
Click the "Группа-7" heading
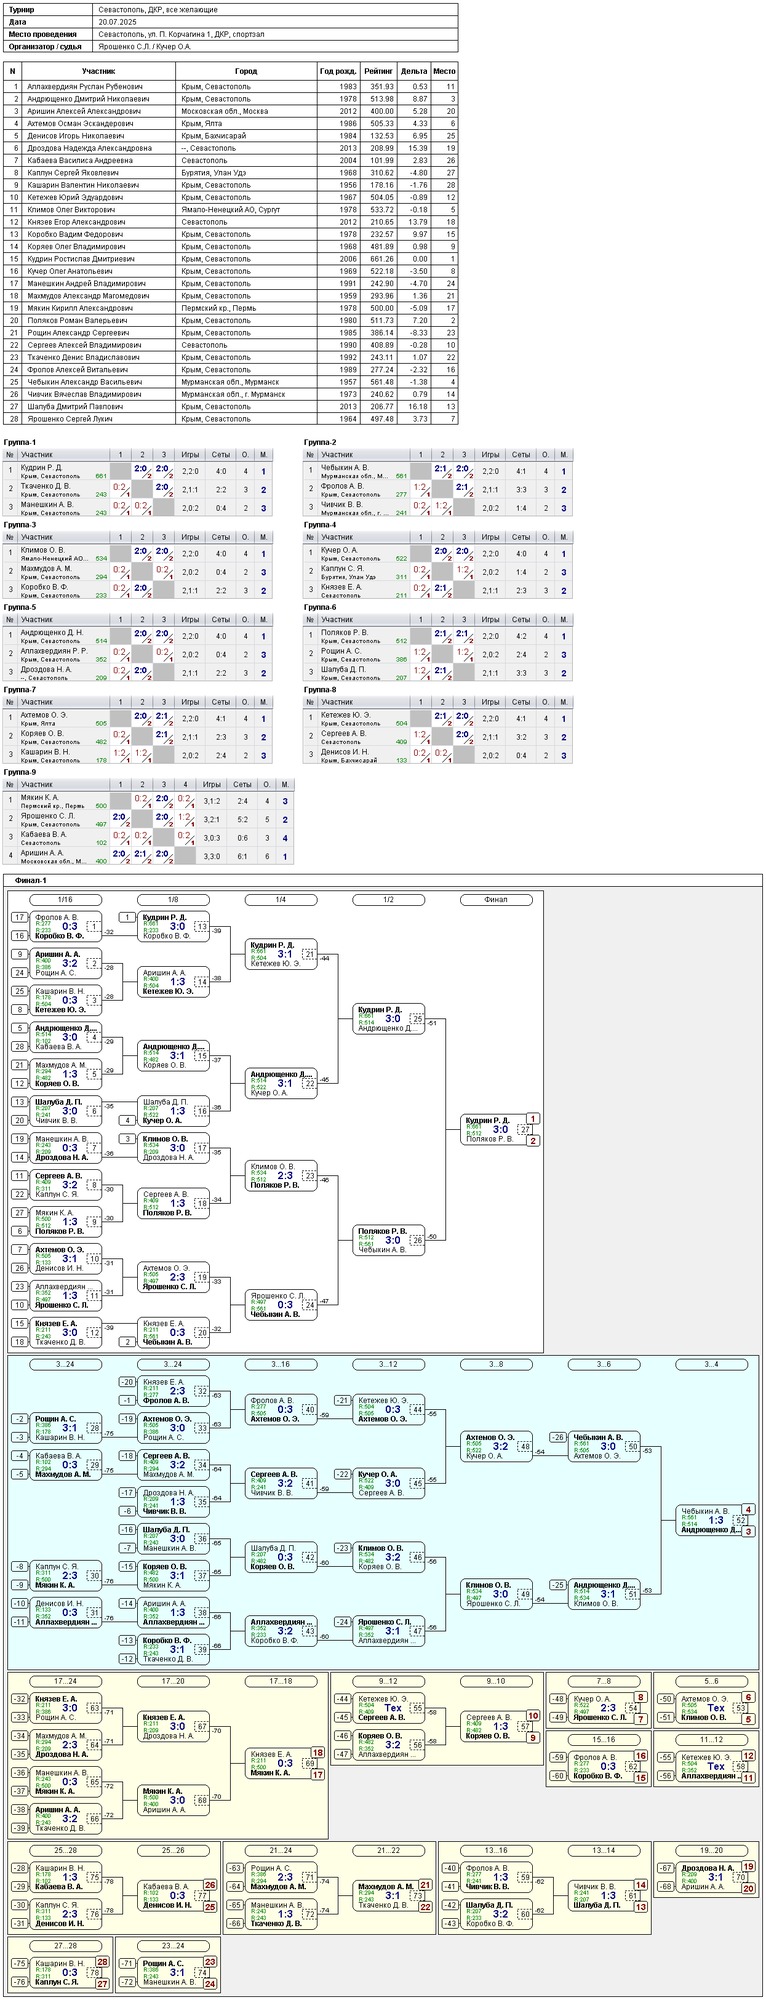[20, 690]
